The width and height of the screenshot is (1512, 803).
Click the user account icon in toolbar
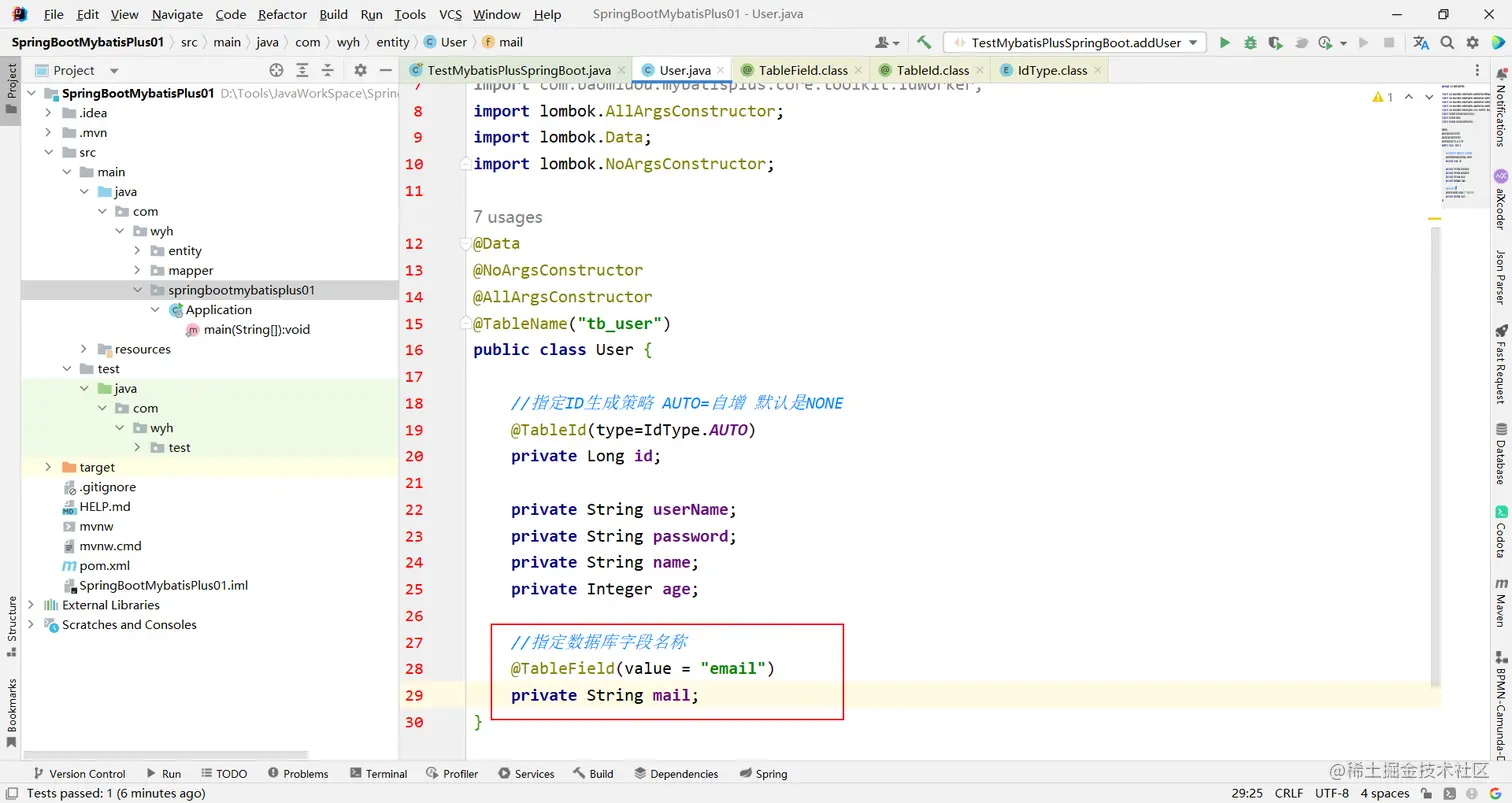coord(886,42)
